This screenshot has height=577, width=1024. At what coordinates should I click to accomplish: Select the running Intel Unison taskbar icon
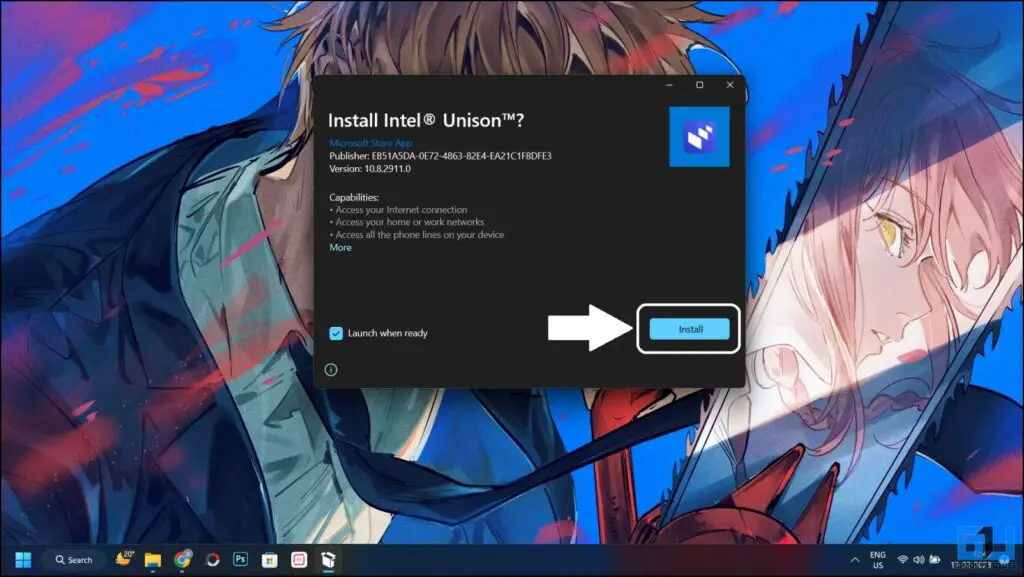click(326, 560)
